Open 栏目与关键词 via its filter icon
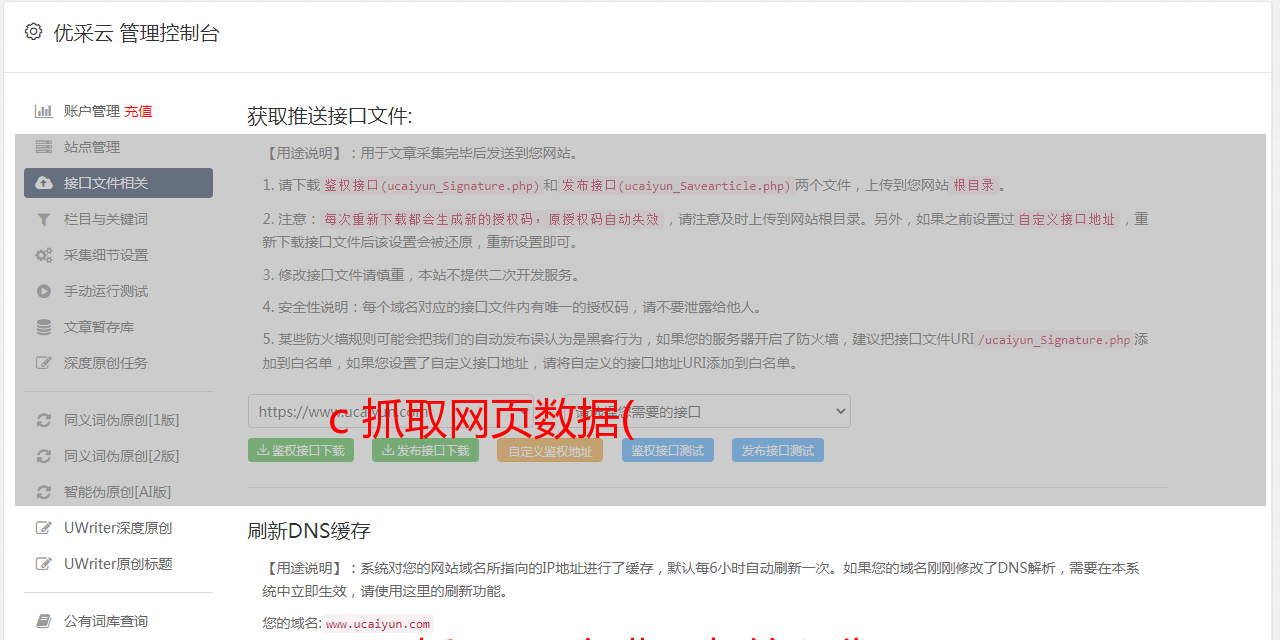This screenshot has height=640, width=1280. coord(44,219)
